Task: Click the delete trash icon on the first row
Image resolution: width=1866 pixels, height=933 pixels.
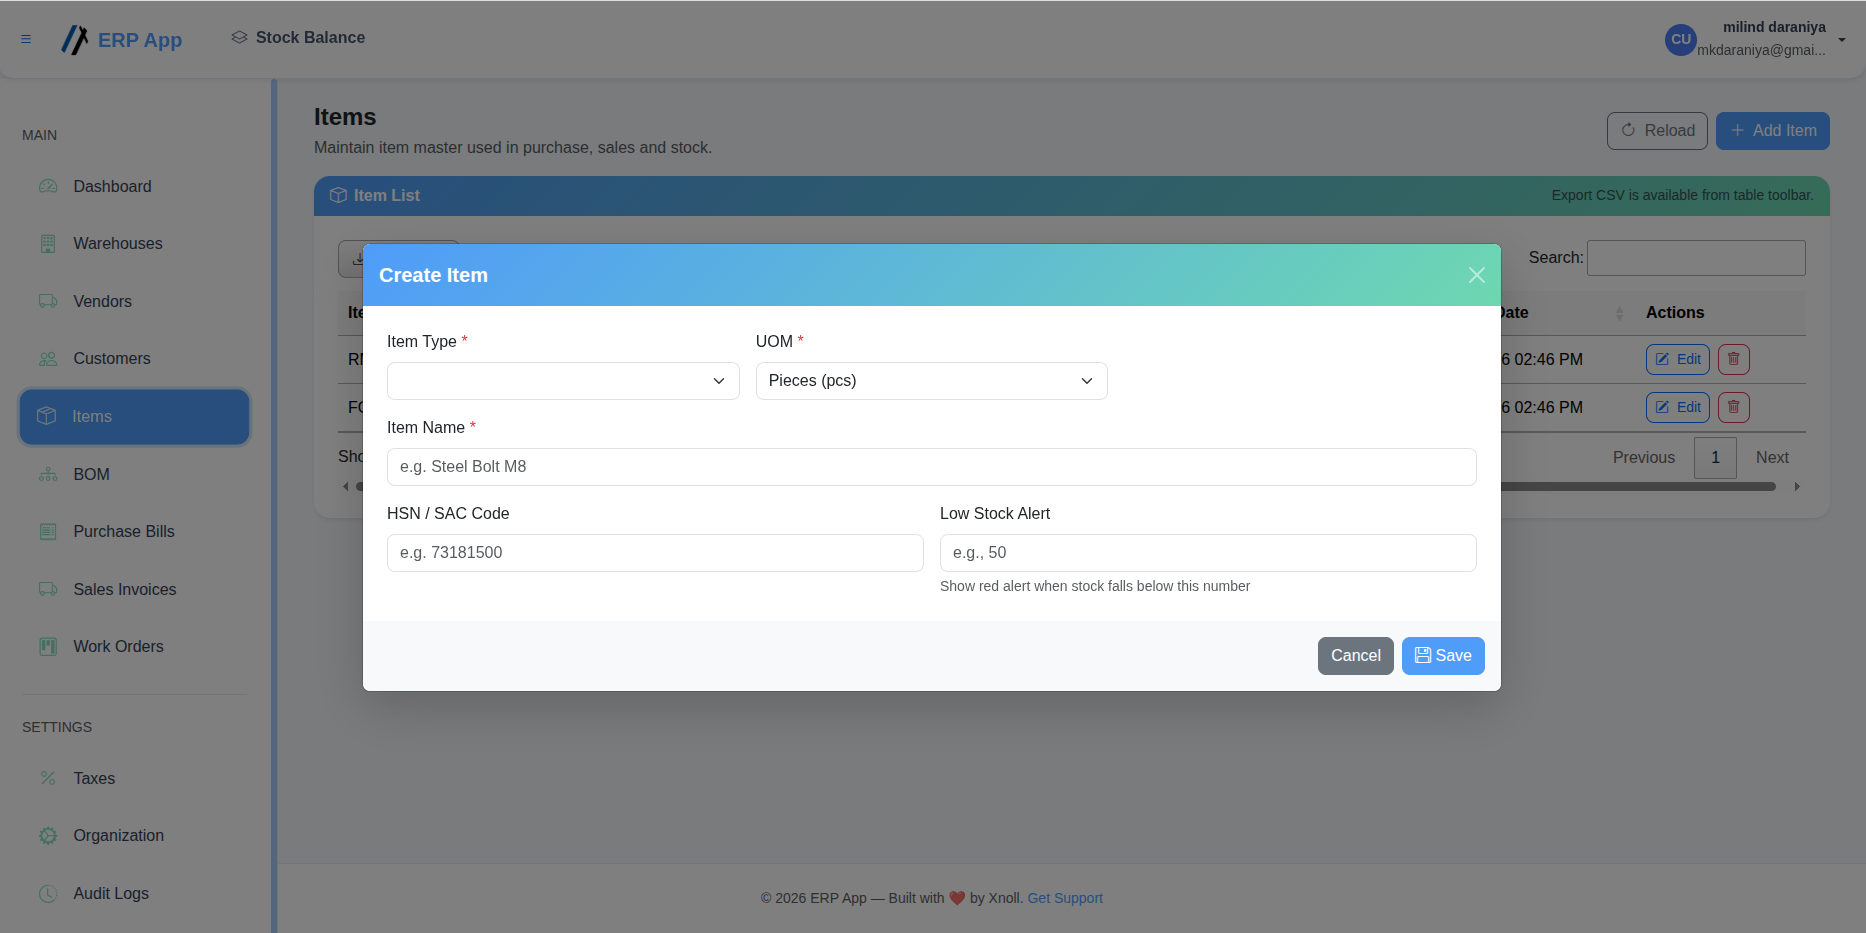Action: (1733, 359)
